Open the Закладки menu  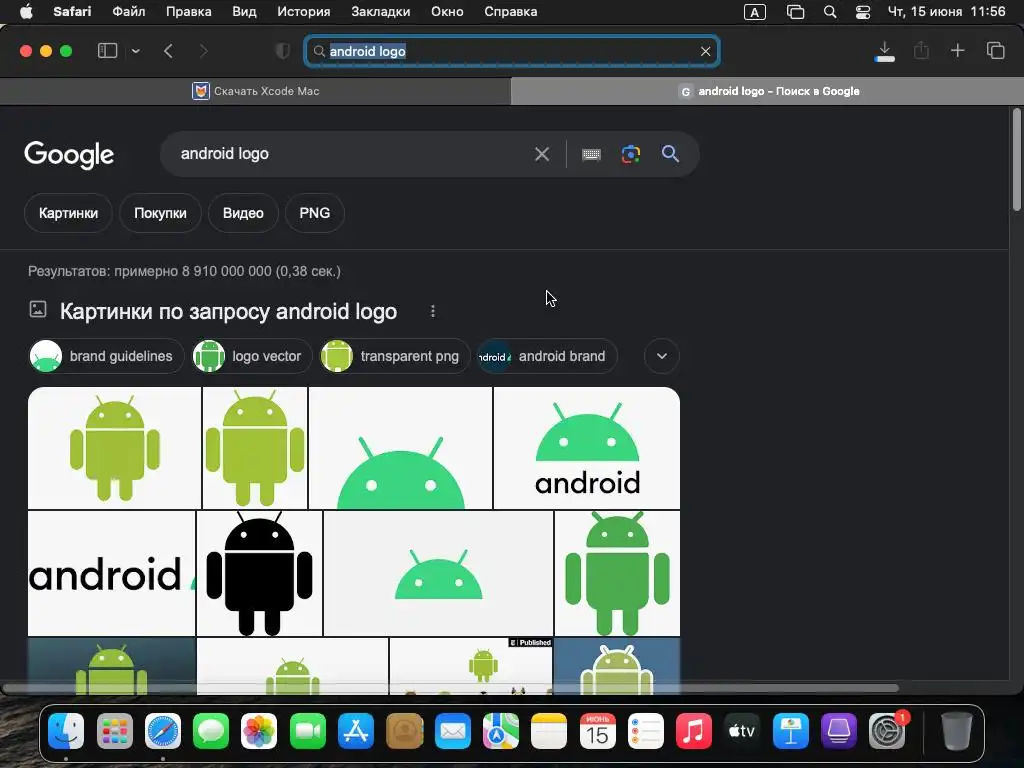tap(381, 12)
